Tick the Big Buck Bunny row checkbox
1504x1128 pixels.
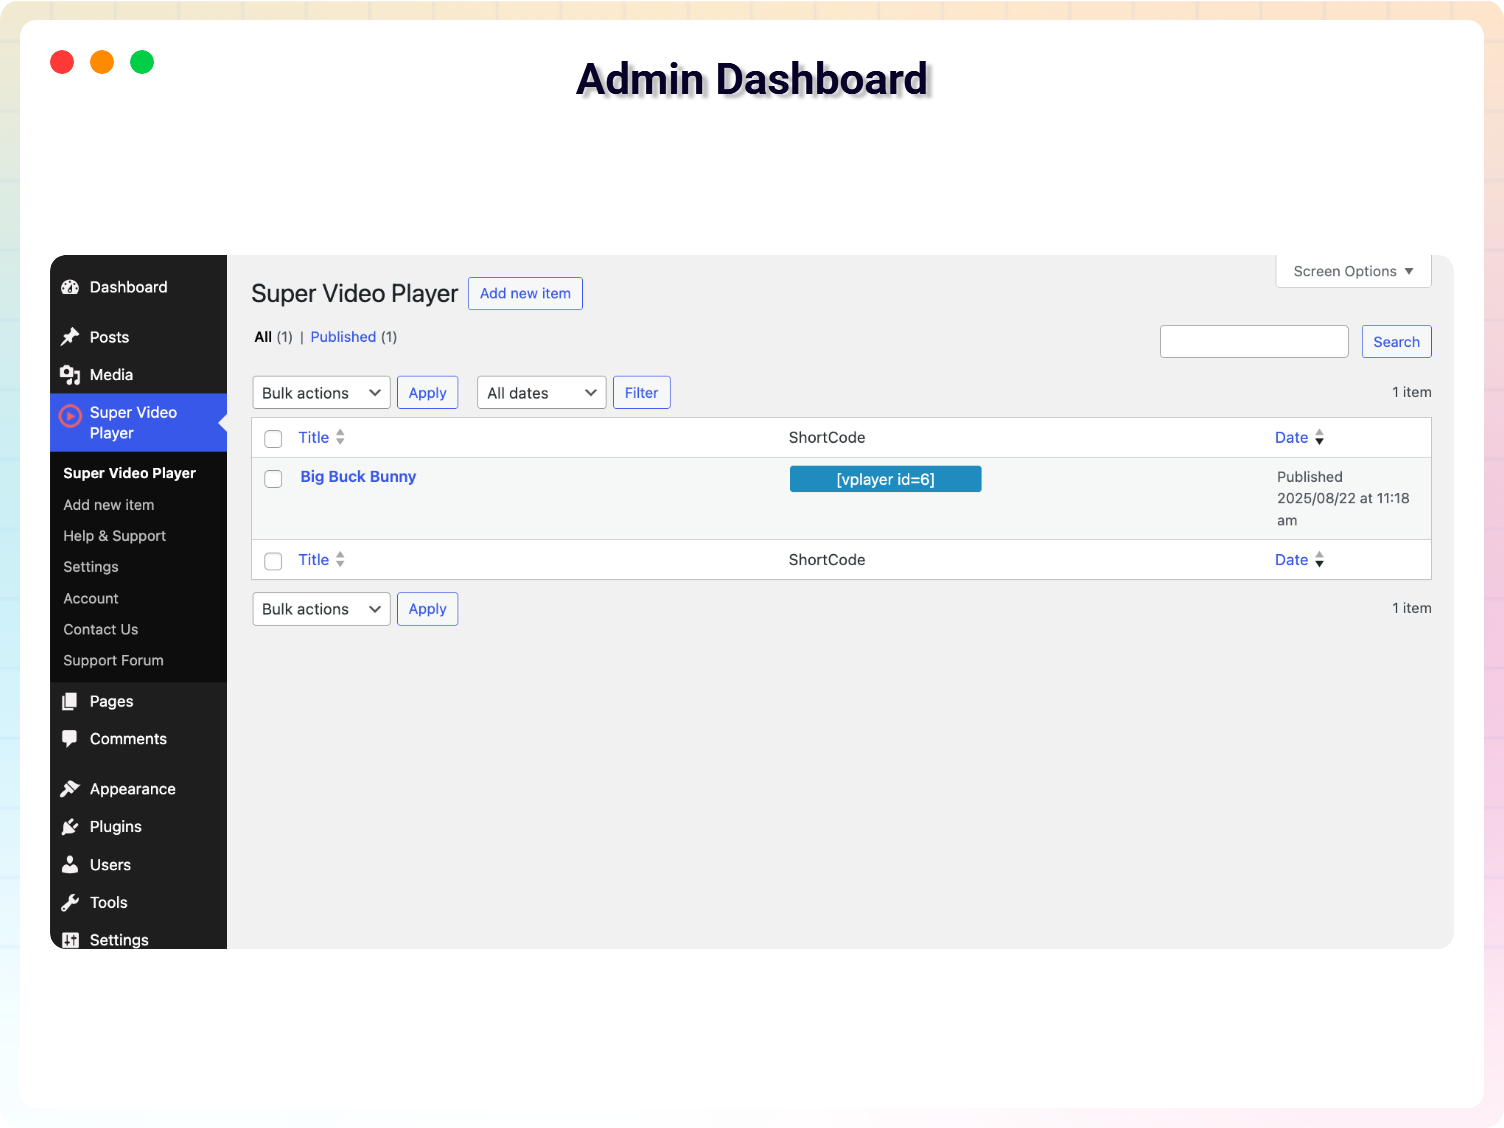pos(273,479)
